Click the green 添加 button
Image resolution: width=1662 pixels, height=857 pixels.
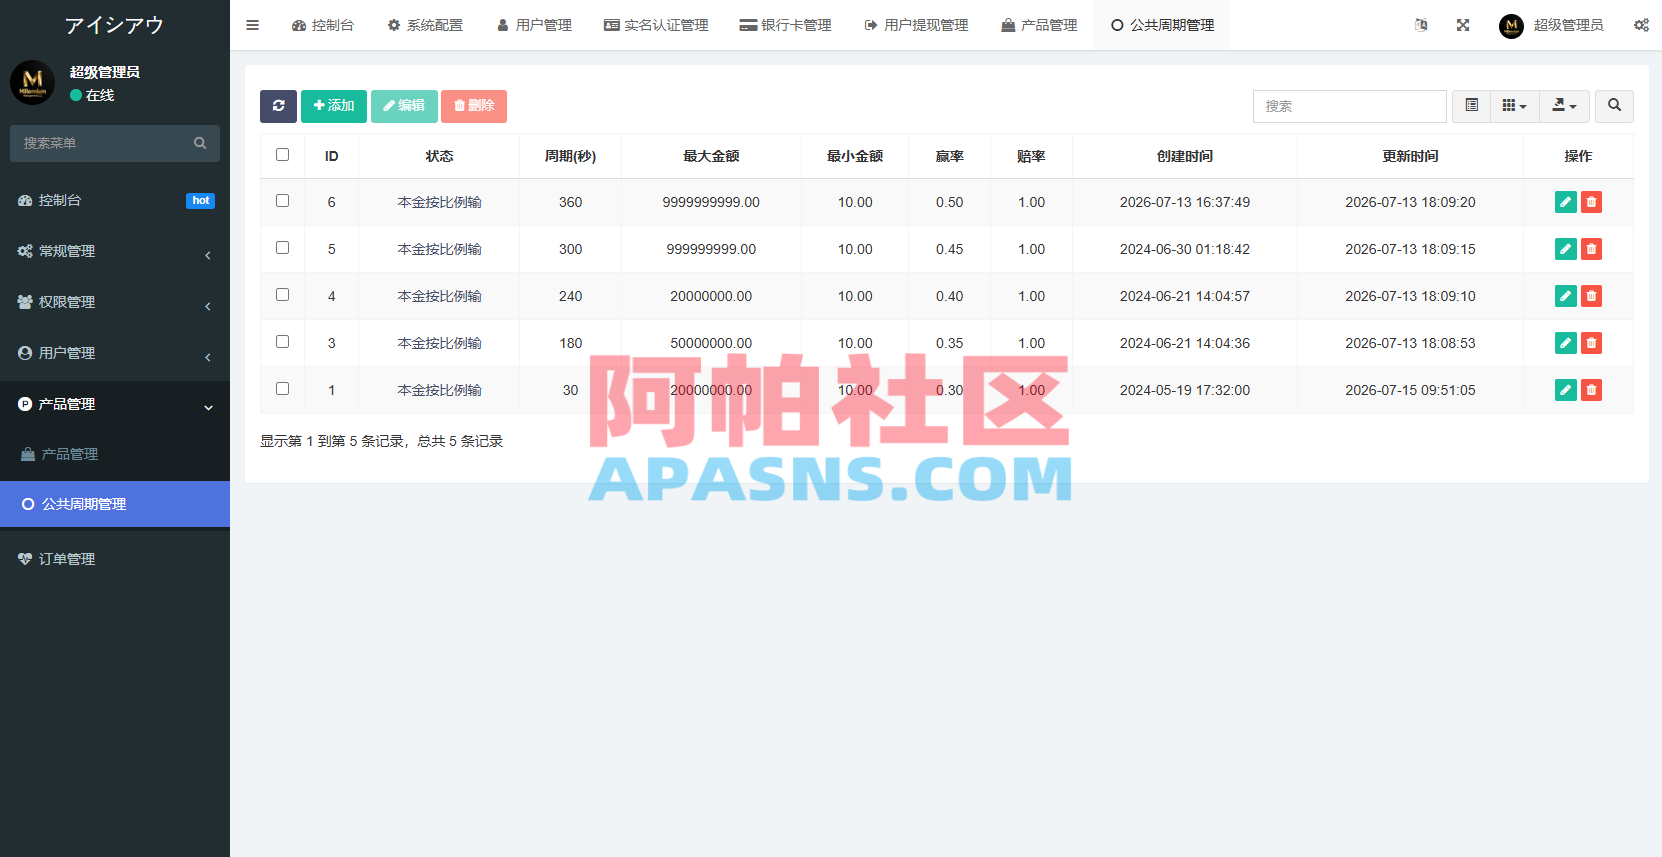click(334, 106)
